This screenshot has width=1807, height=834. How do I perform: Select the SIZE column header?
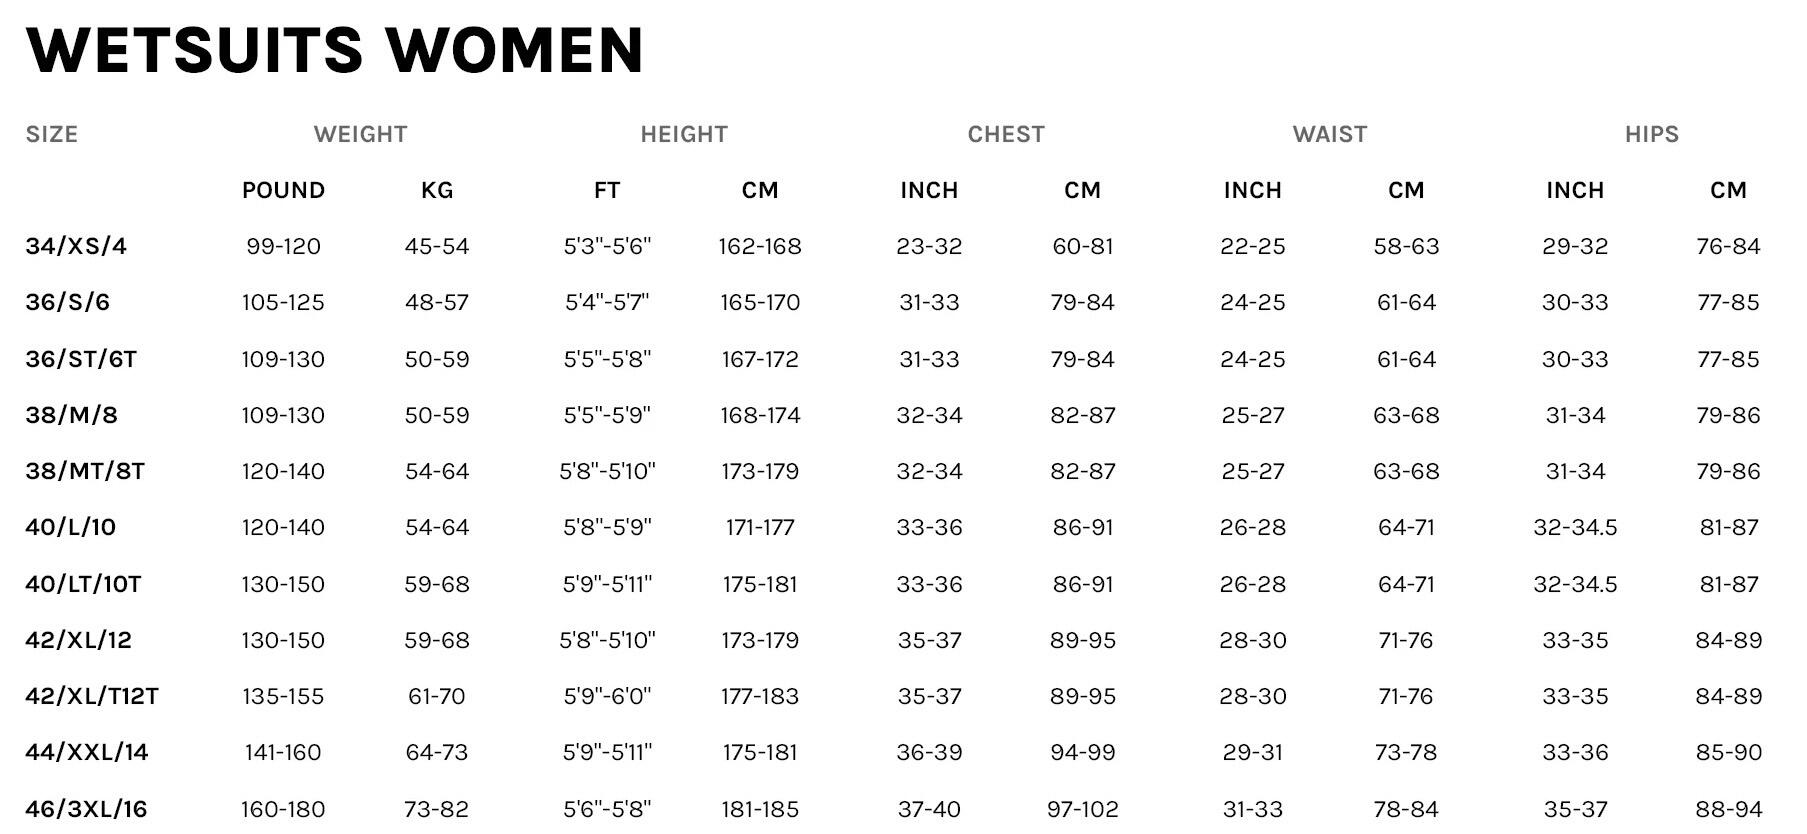coord(52,135)
